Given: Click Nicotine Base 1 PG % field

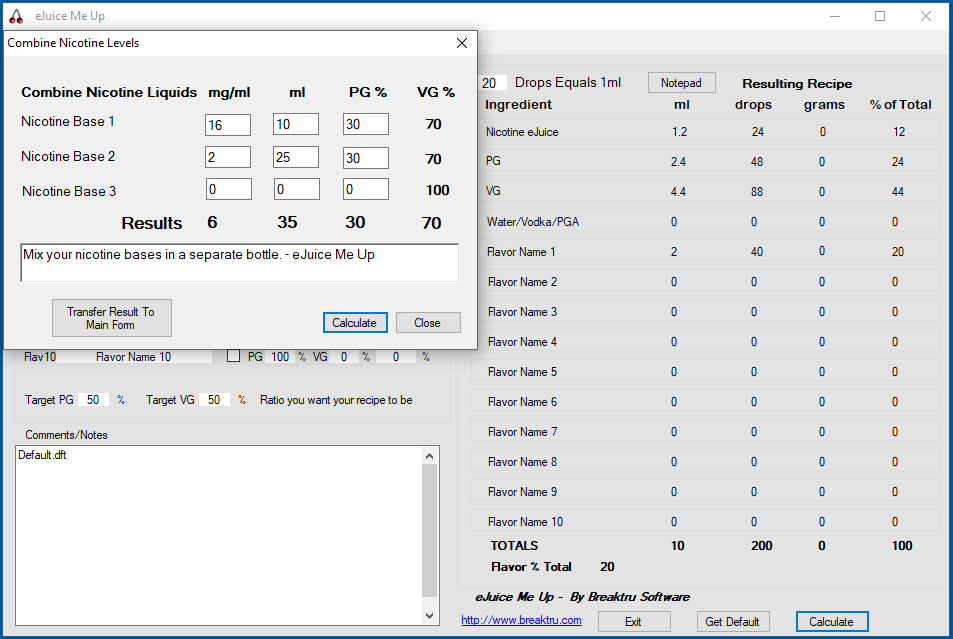Looking at the screenshot, I should [x=366, y=125].
